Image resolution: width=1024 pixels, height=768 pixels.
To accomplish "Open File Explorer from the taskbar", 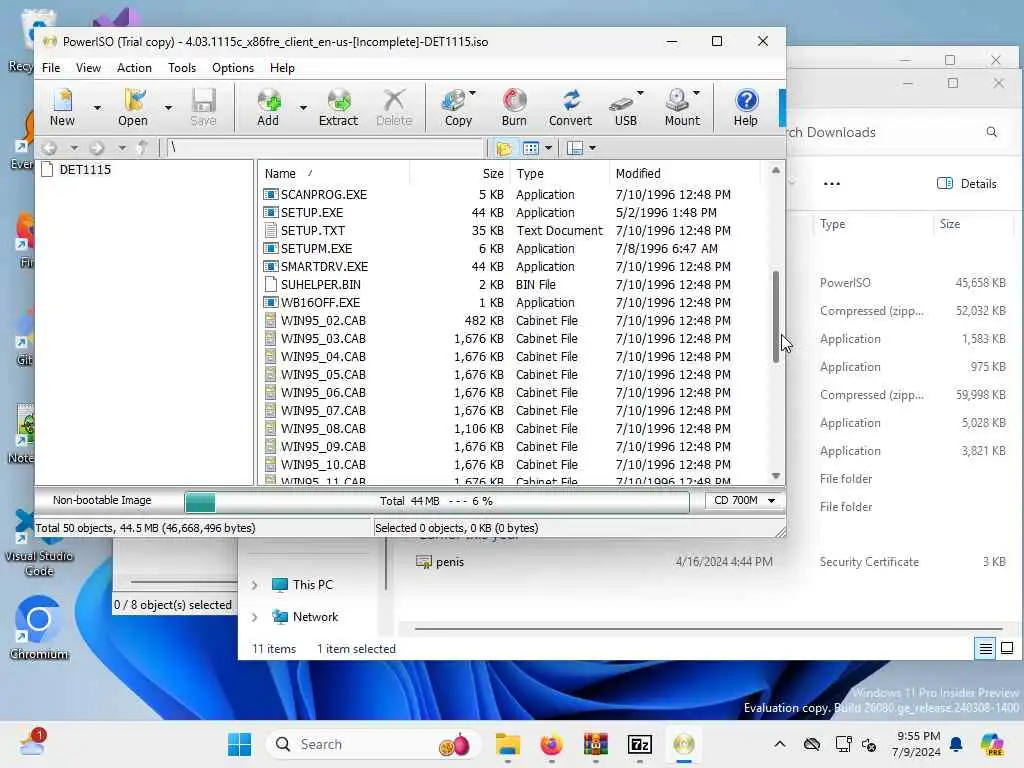I will click(x=507, y=744).
